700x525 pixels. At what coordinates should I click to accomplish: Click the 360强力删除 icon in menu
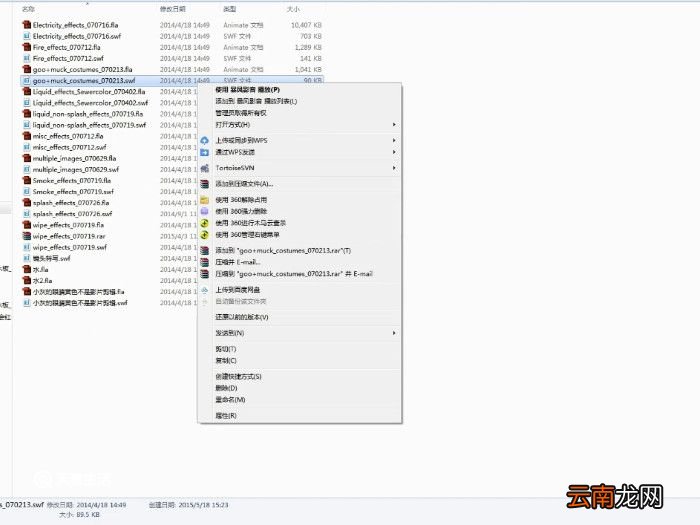pyautogui.click(x=205, y=211)
